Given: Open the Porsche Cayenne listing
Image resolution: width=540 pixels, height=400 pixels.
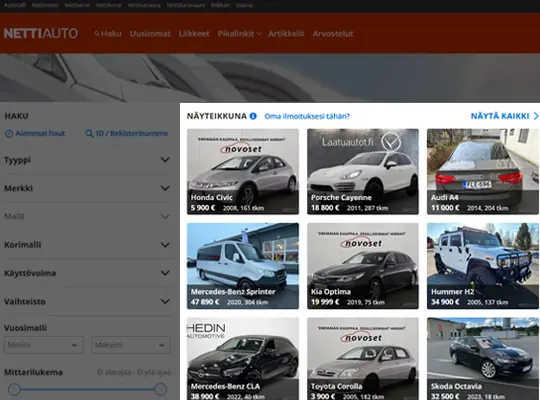Looking at the screenshot, I should [363, 172].
